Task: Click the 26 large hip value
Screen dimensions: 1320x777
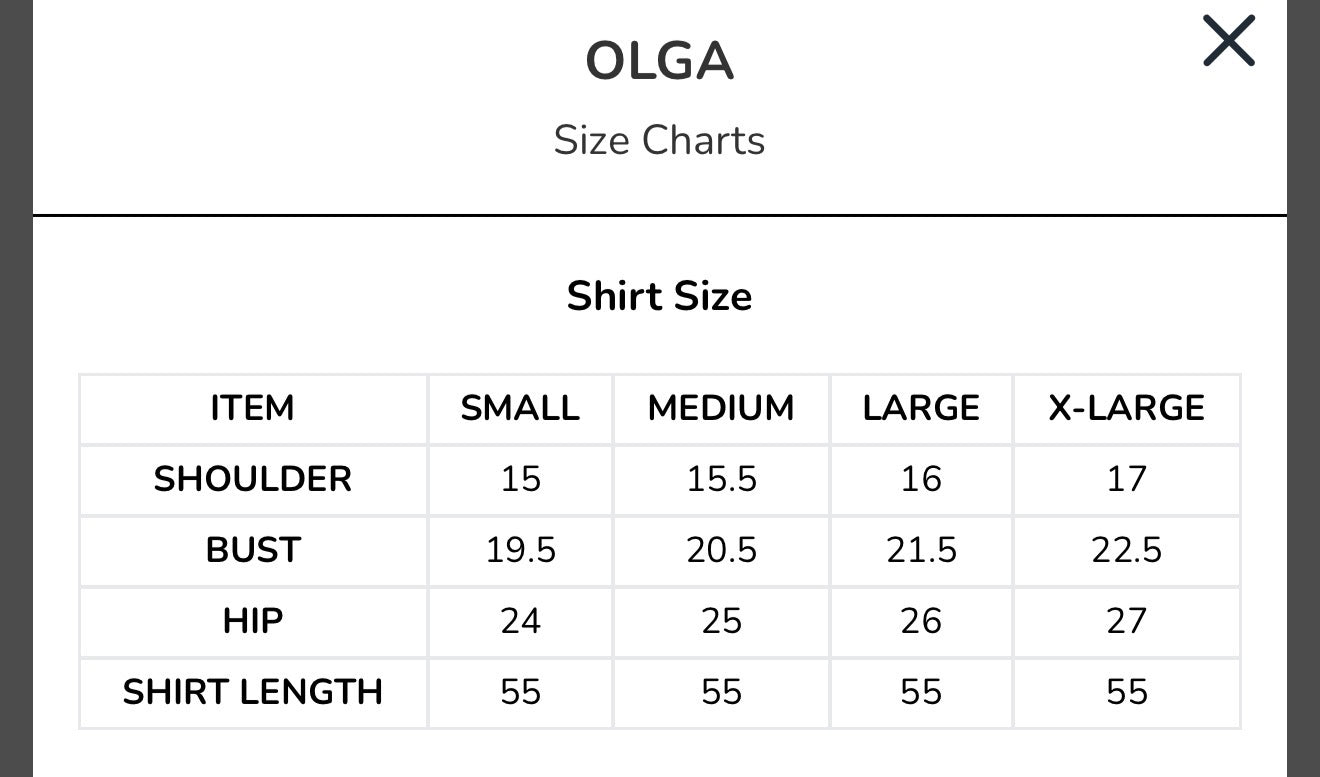Action: (921, 621)
